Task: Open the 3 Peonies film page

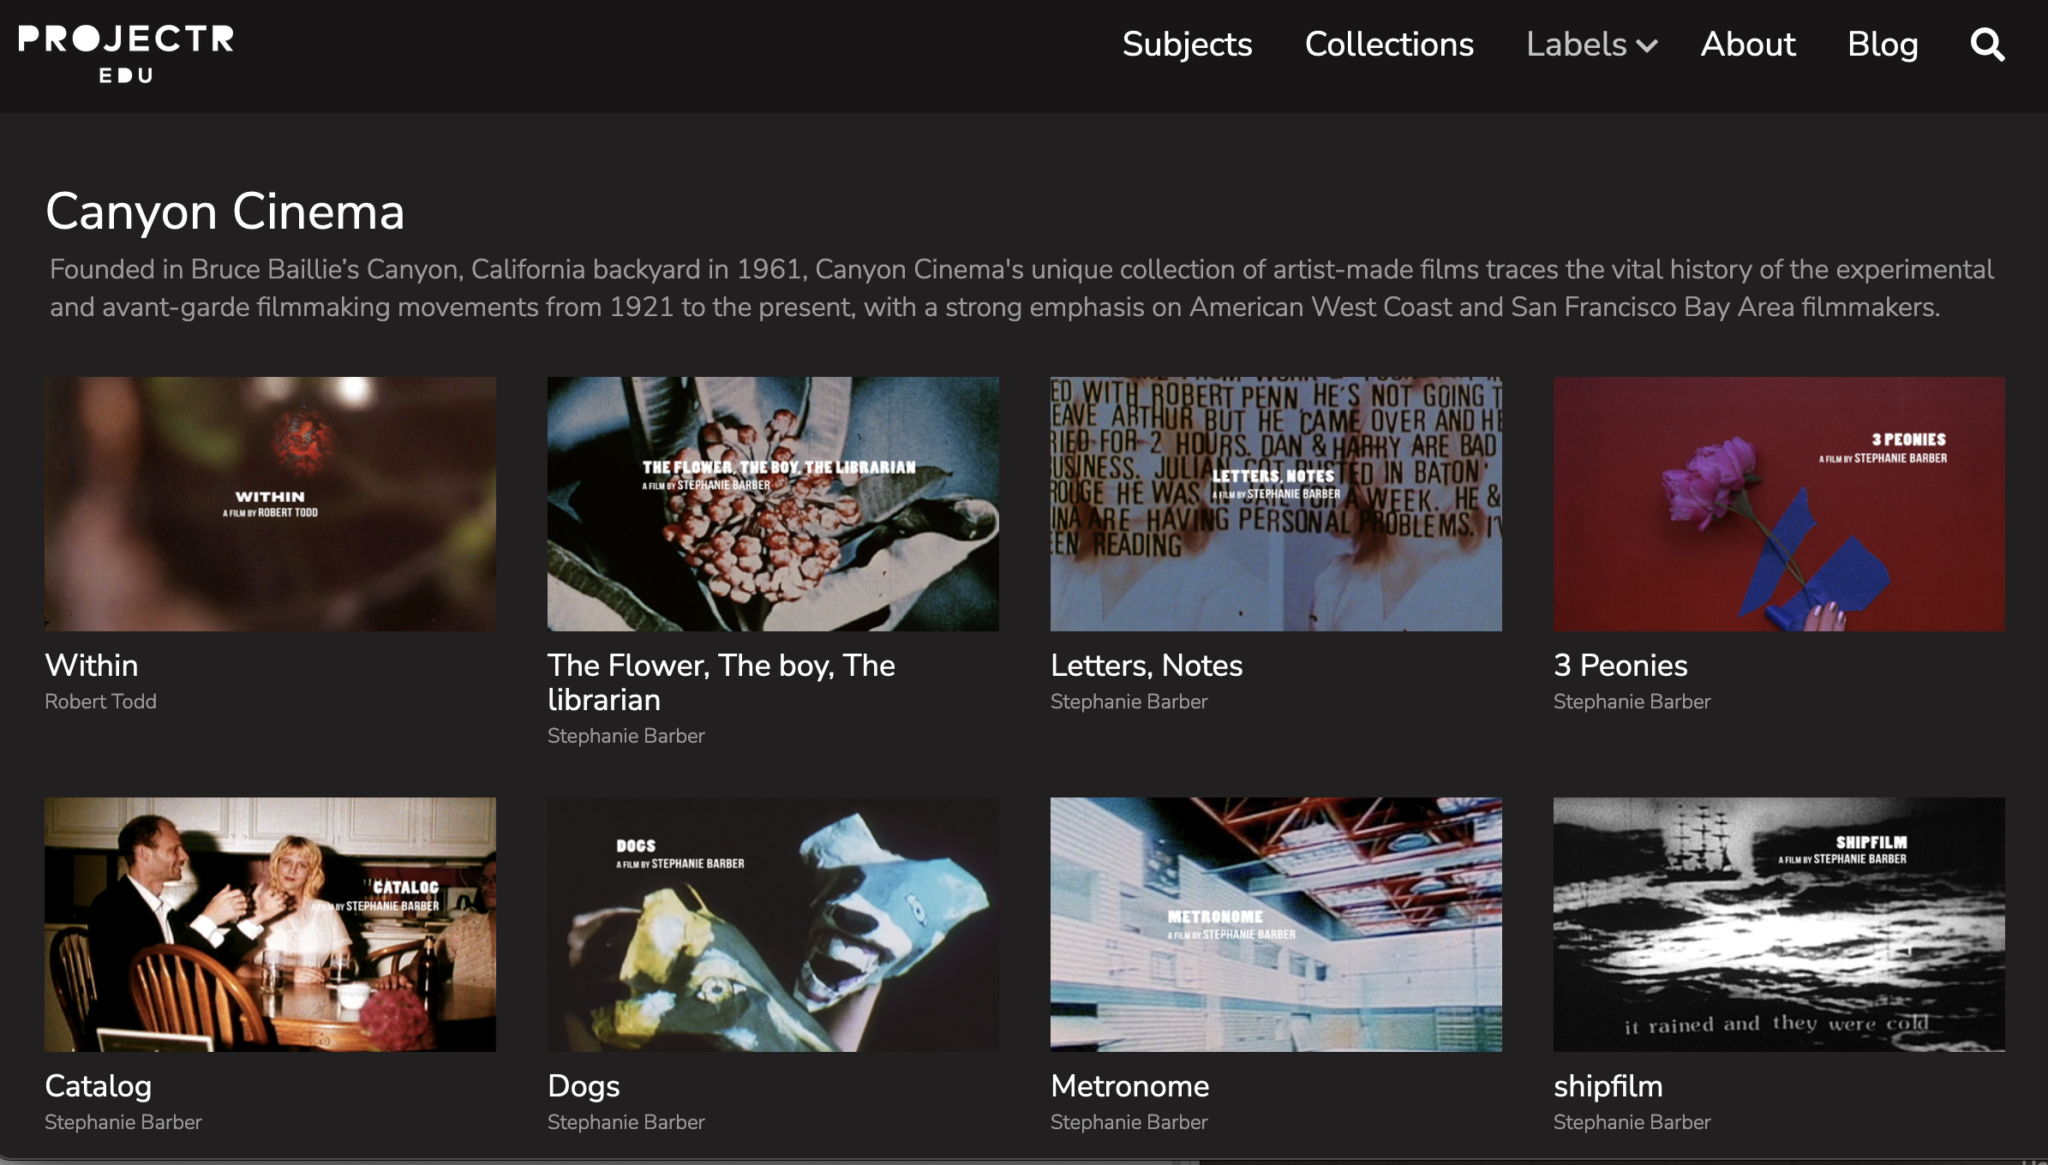Action: (1620, 665)
